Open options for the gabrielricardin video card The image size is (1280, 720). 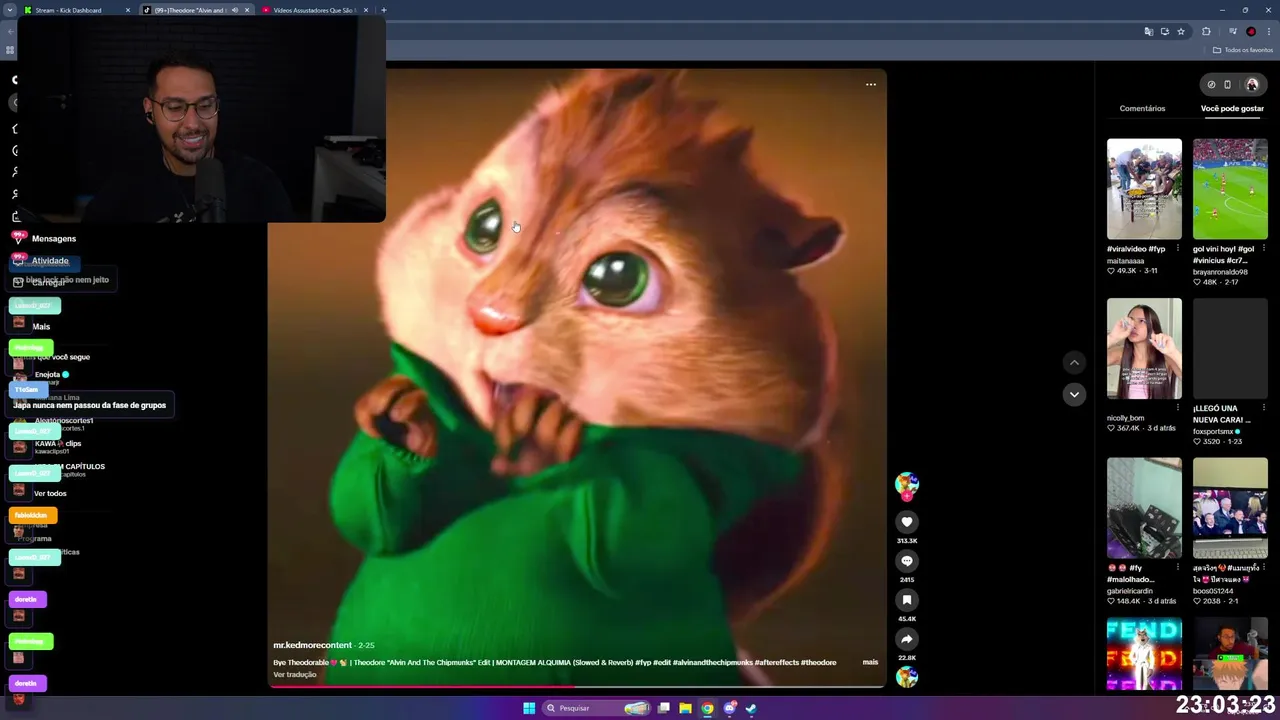click(x=1177, y=568)
